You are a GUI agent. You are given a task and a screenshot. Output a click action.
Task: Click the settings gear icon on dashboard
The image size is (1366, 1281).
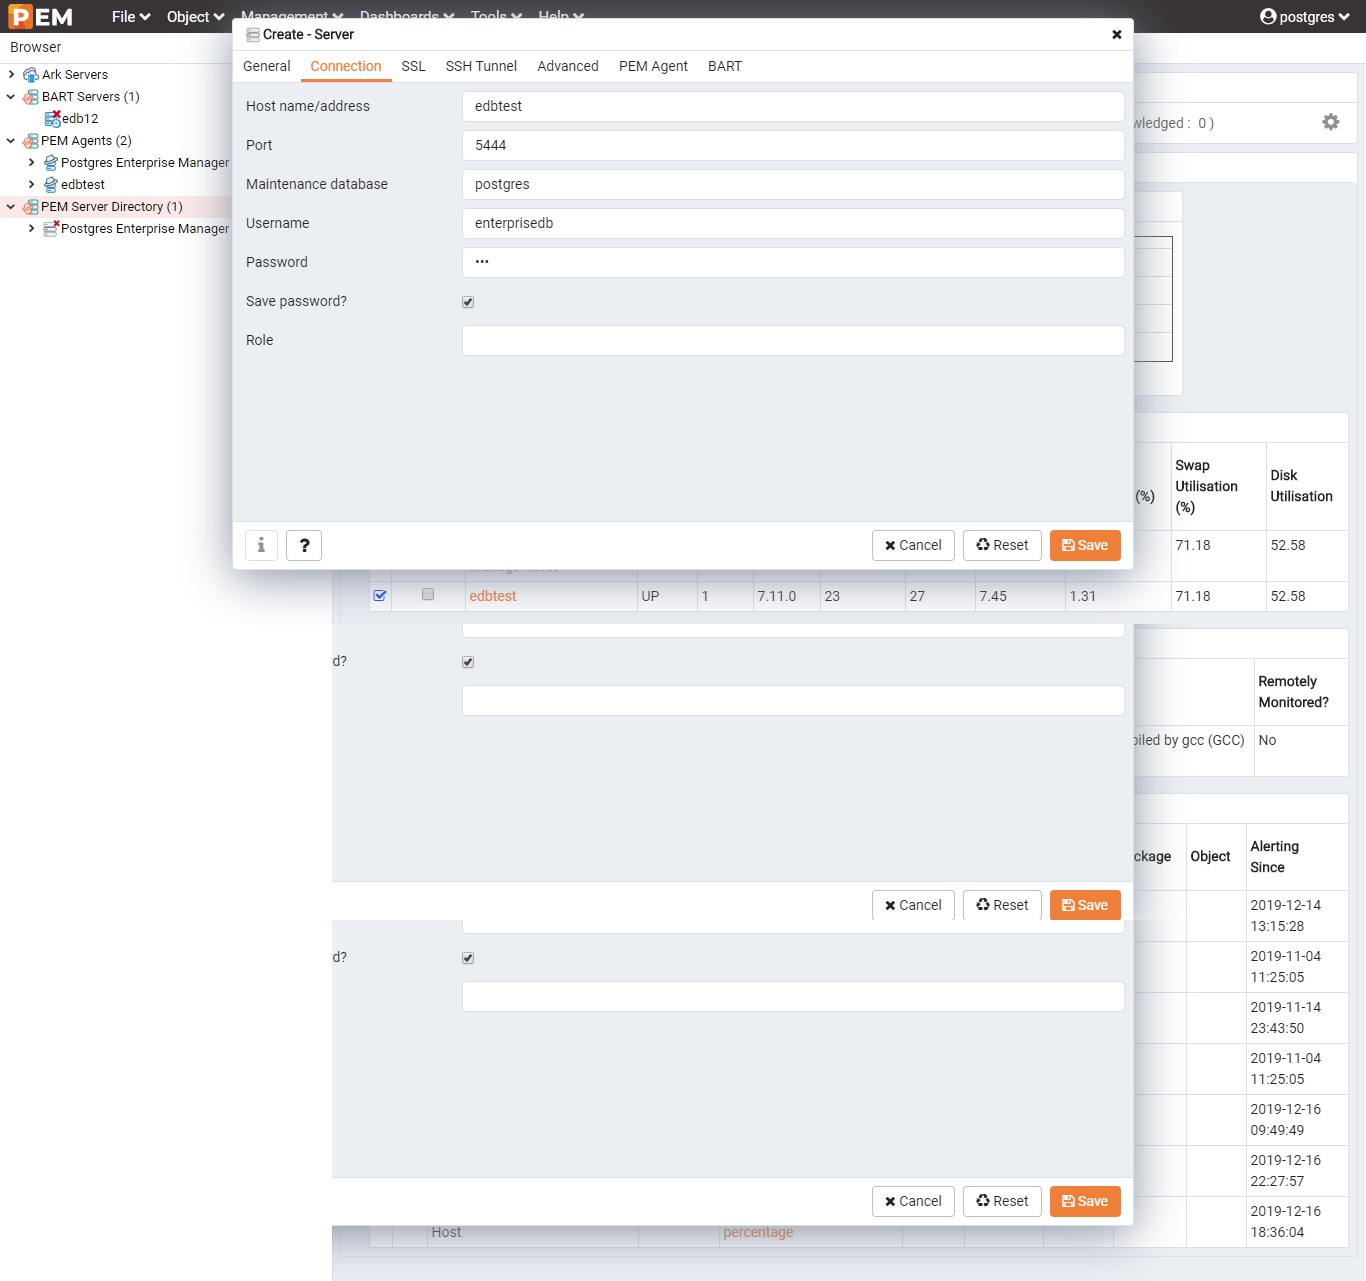tap(1330, 122)
